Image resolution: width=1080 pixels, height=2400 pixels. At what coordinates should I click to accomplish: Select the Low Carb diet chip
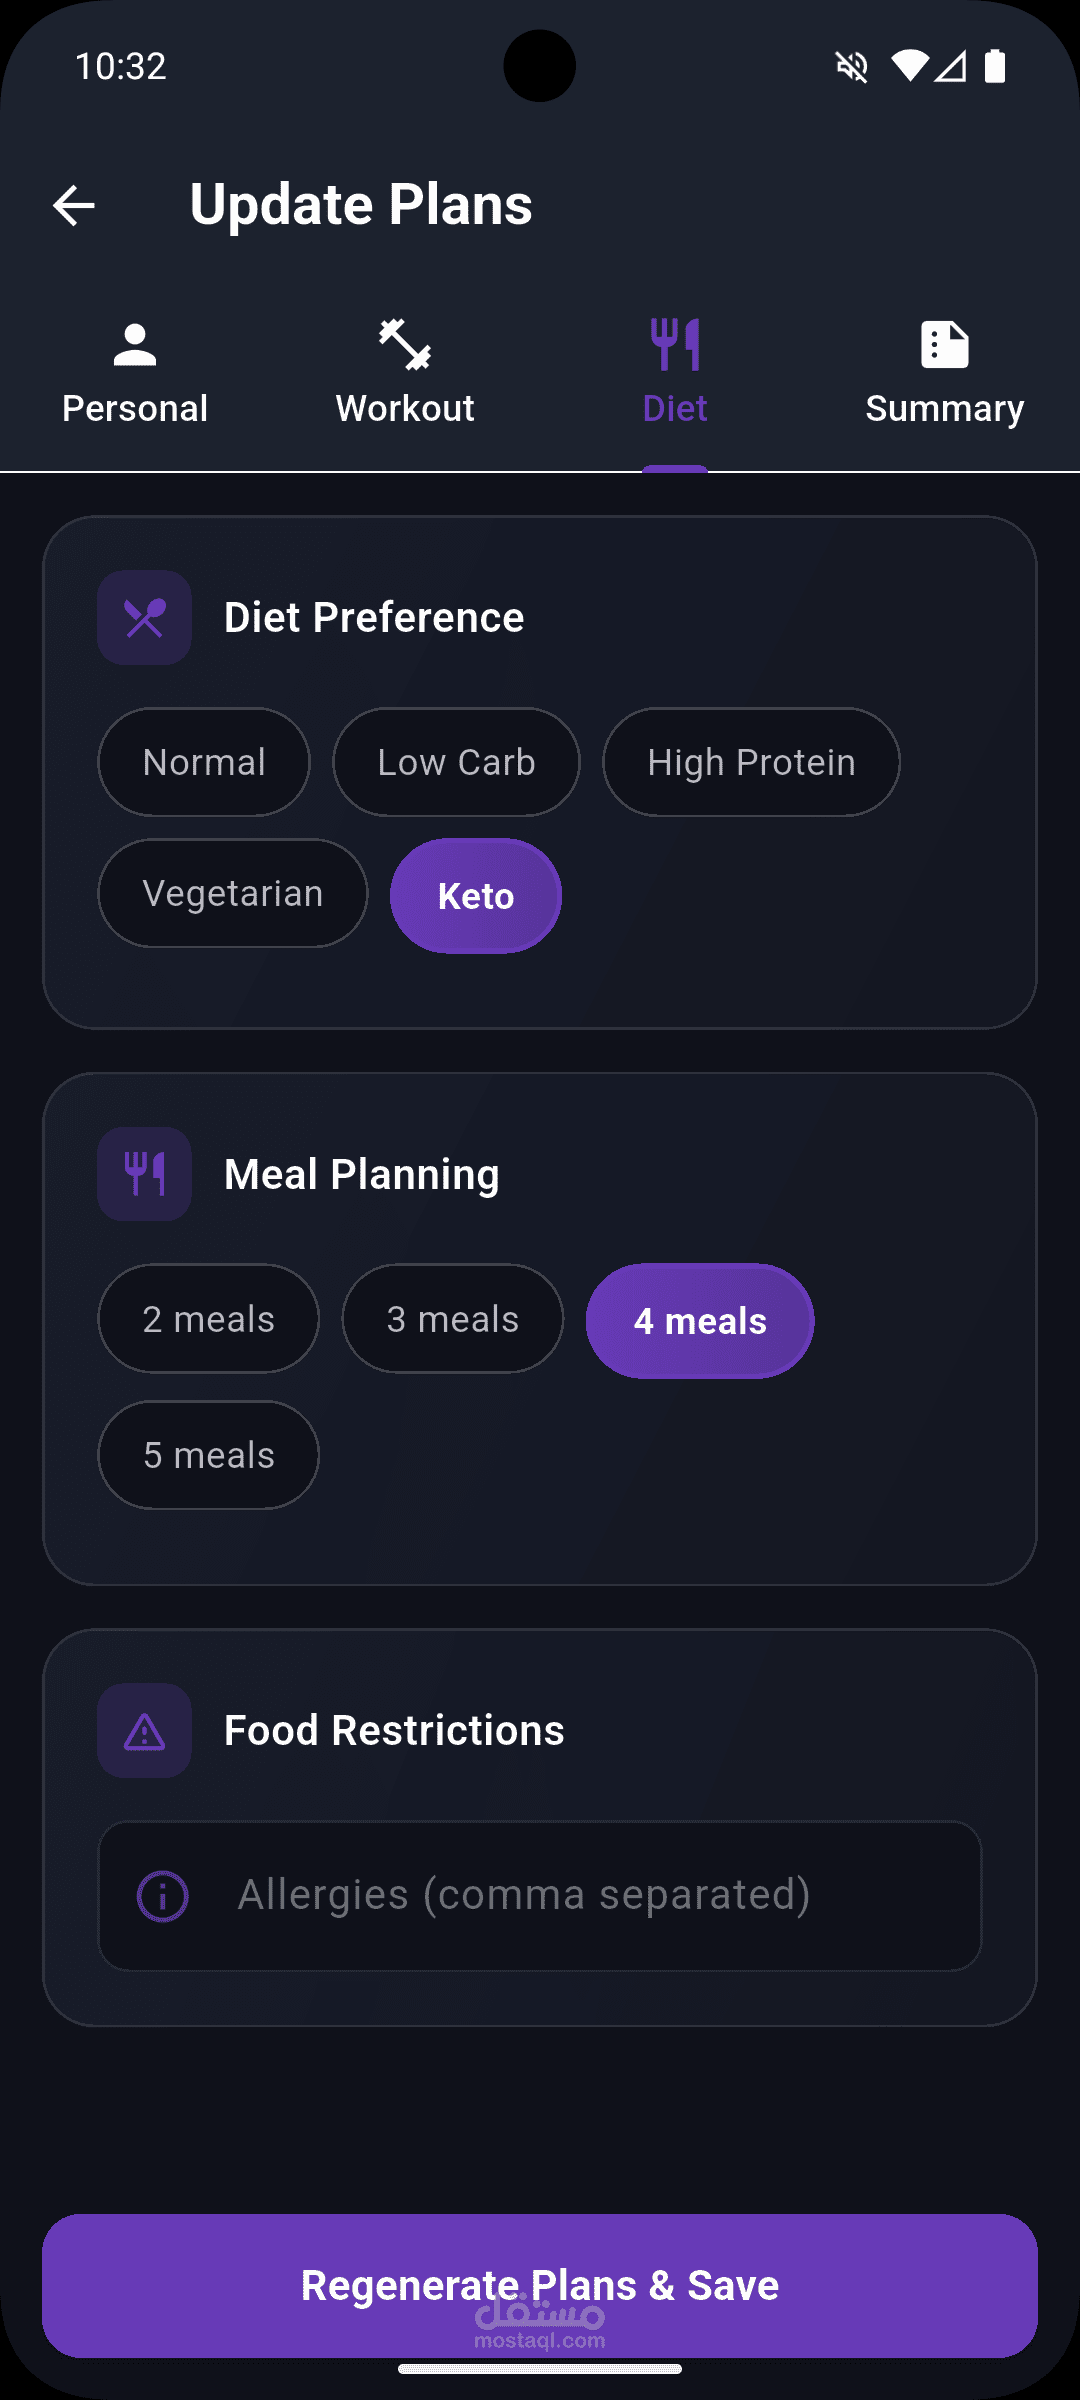[x=456, y=762]
